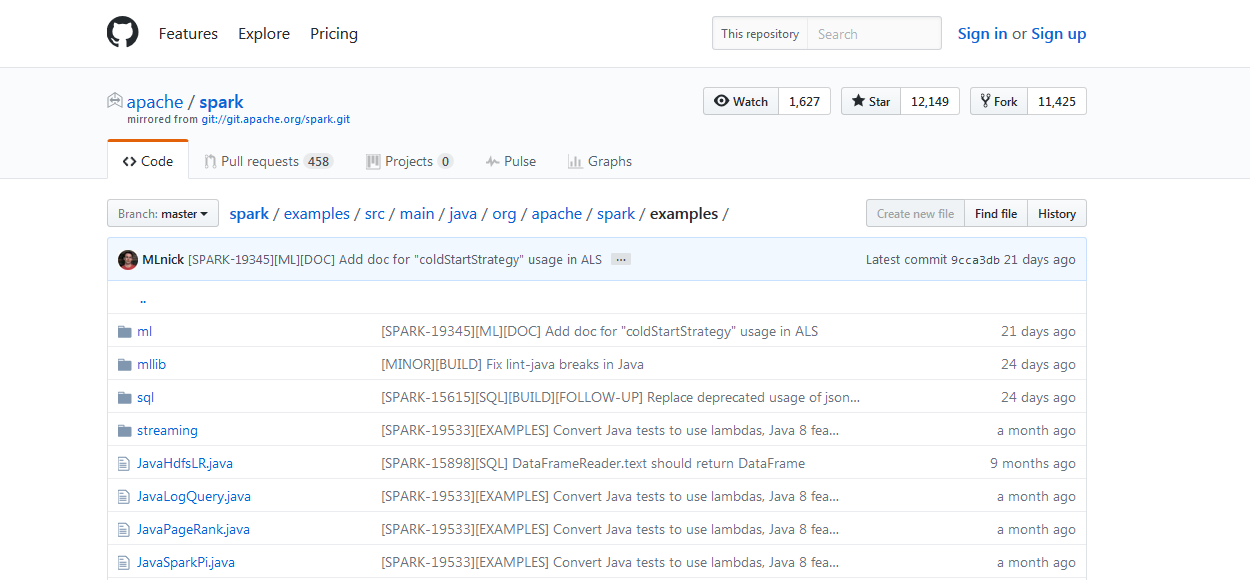Click the '9 months ago' timestamp for JavaHdfsLR.java
1250x580 pixels.
pos(1033,463)
